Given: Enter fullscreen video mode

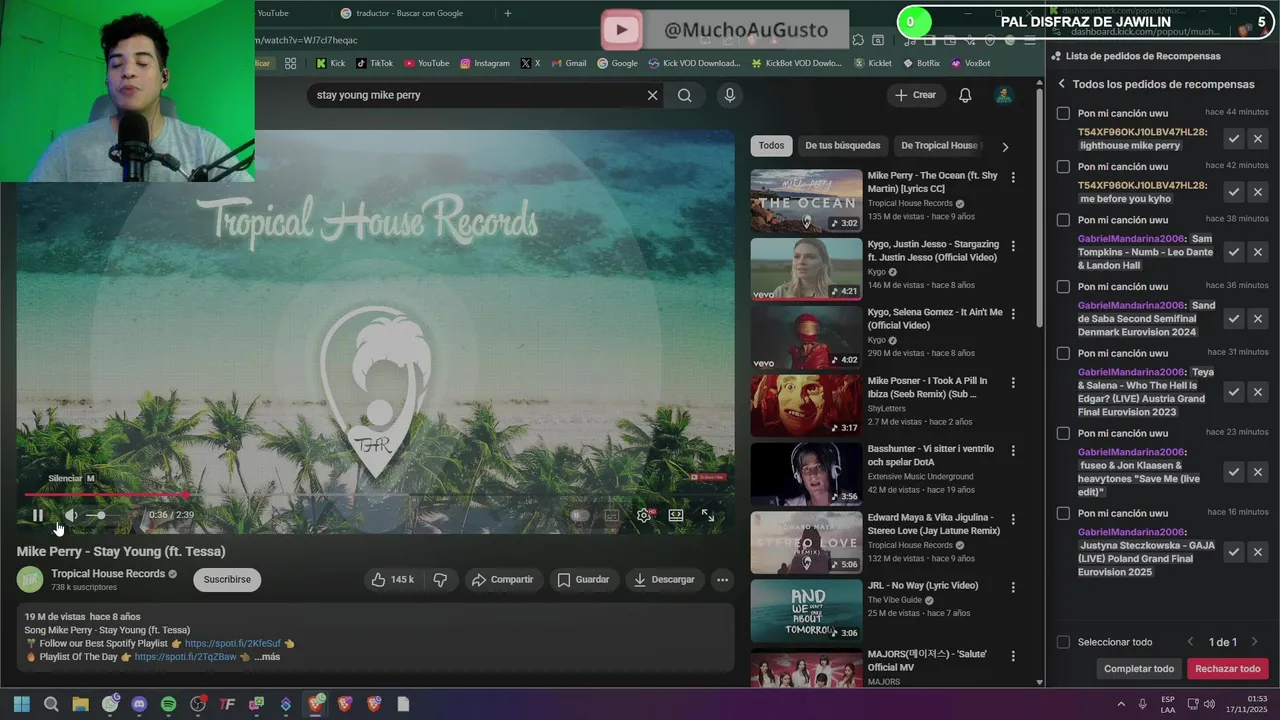Looking at the screenshot, I should click(707, 515).
